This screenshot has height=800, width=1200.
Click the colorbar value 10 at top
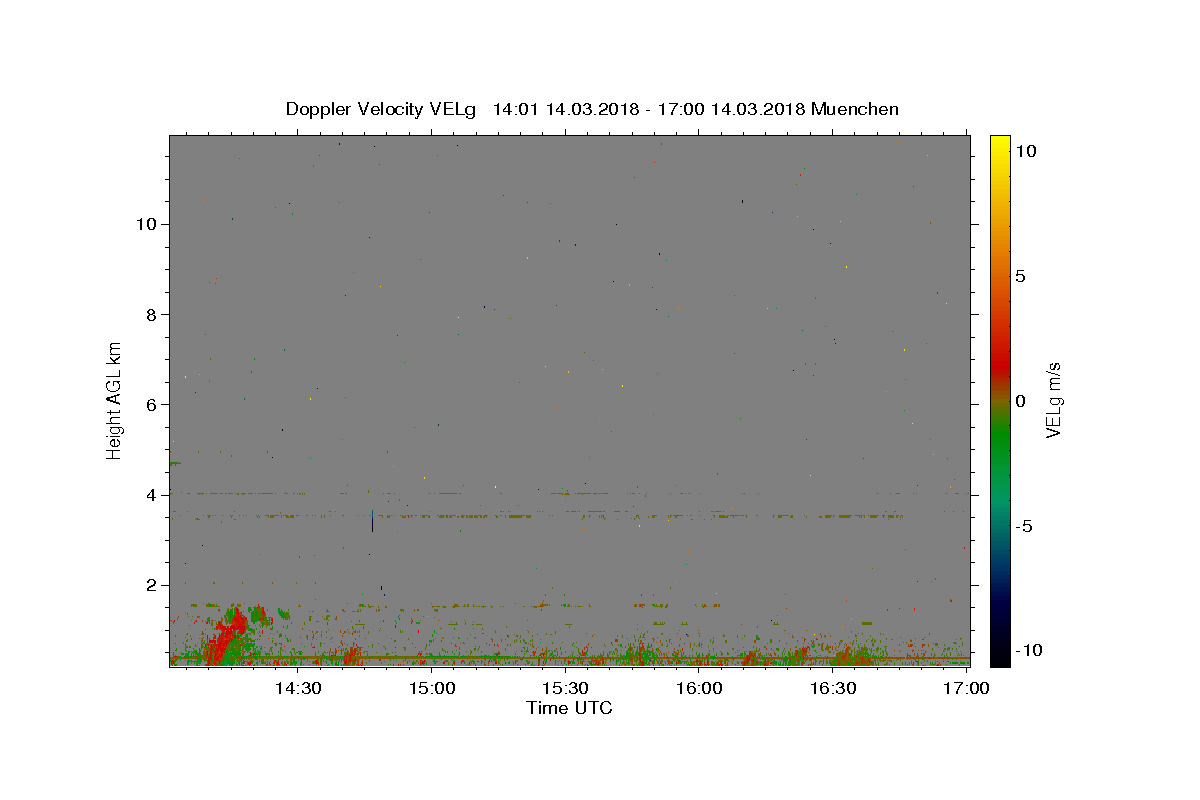coord(1025,151)
